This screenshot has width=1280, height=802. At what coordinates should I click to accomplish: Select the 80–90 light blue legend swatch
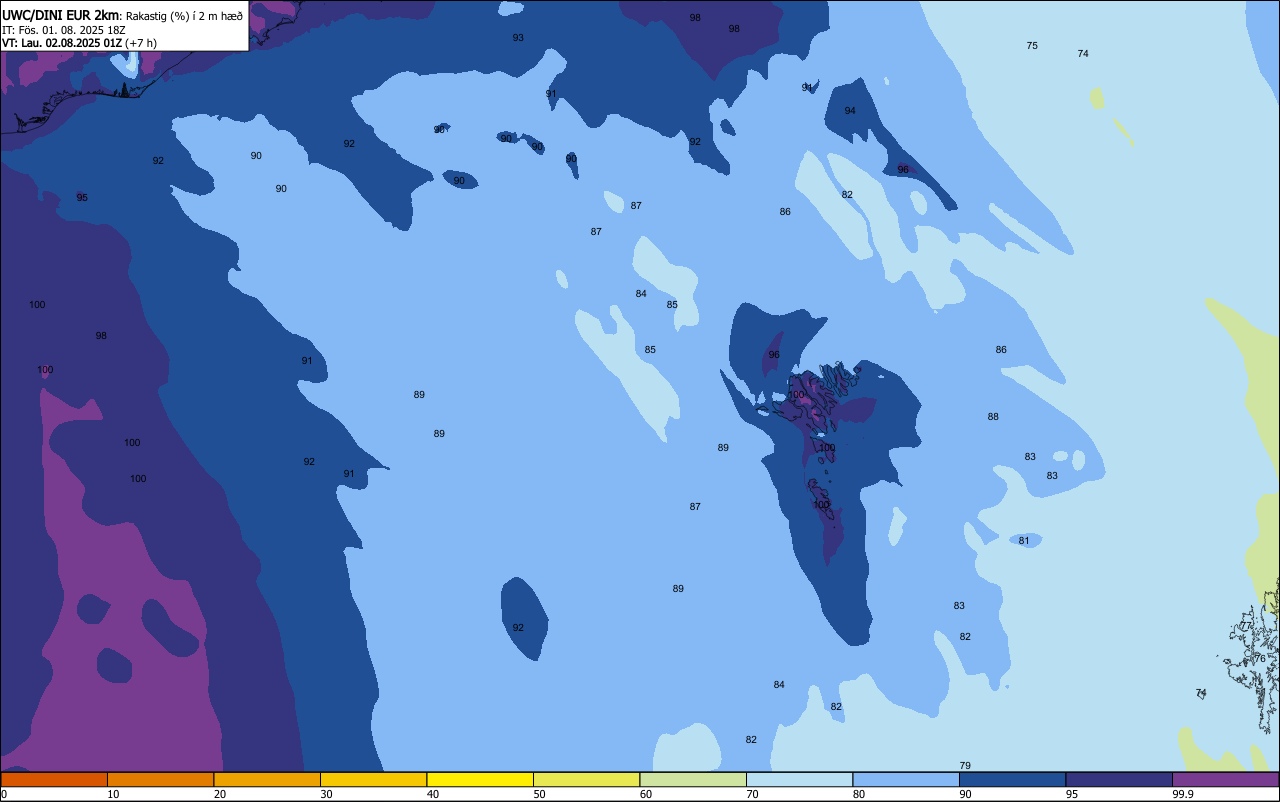(x=906, y=779)
